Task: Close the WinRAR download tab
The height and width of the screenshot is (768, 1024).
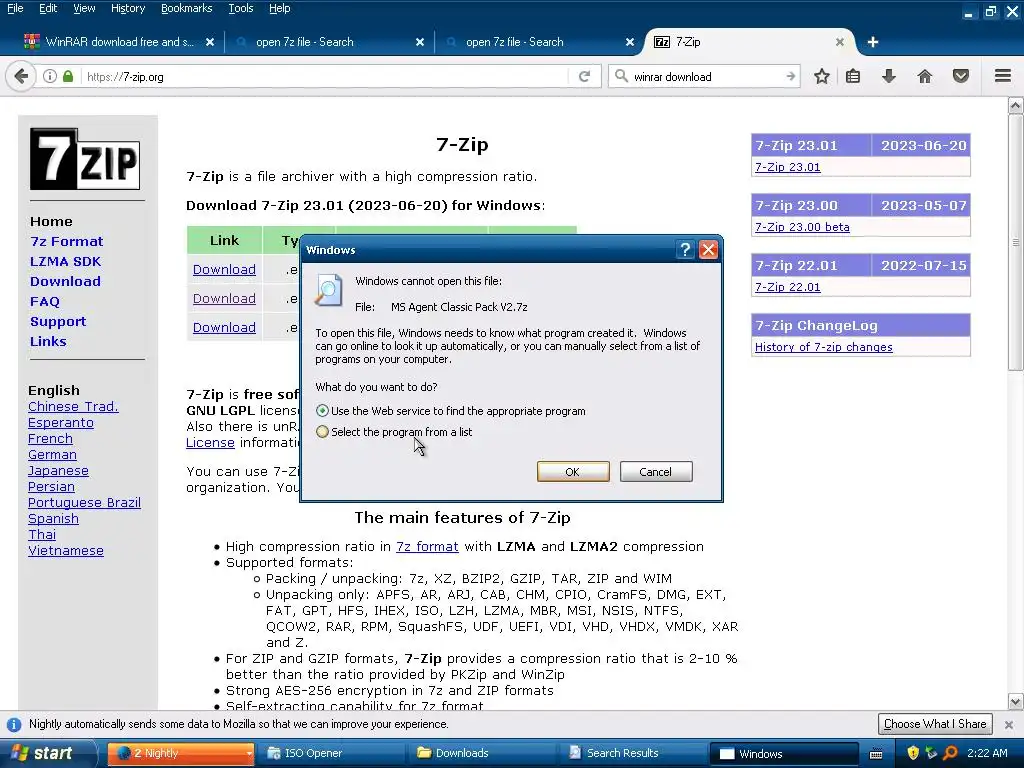Action: pos(210,42)
